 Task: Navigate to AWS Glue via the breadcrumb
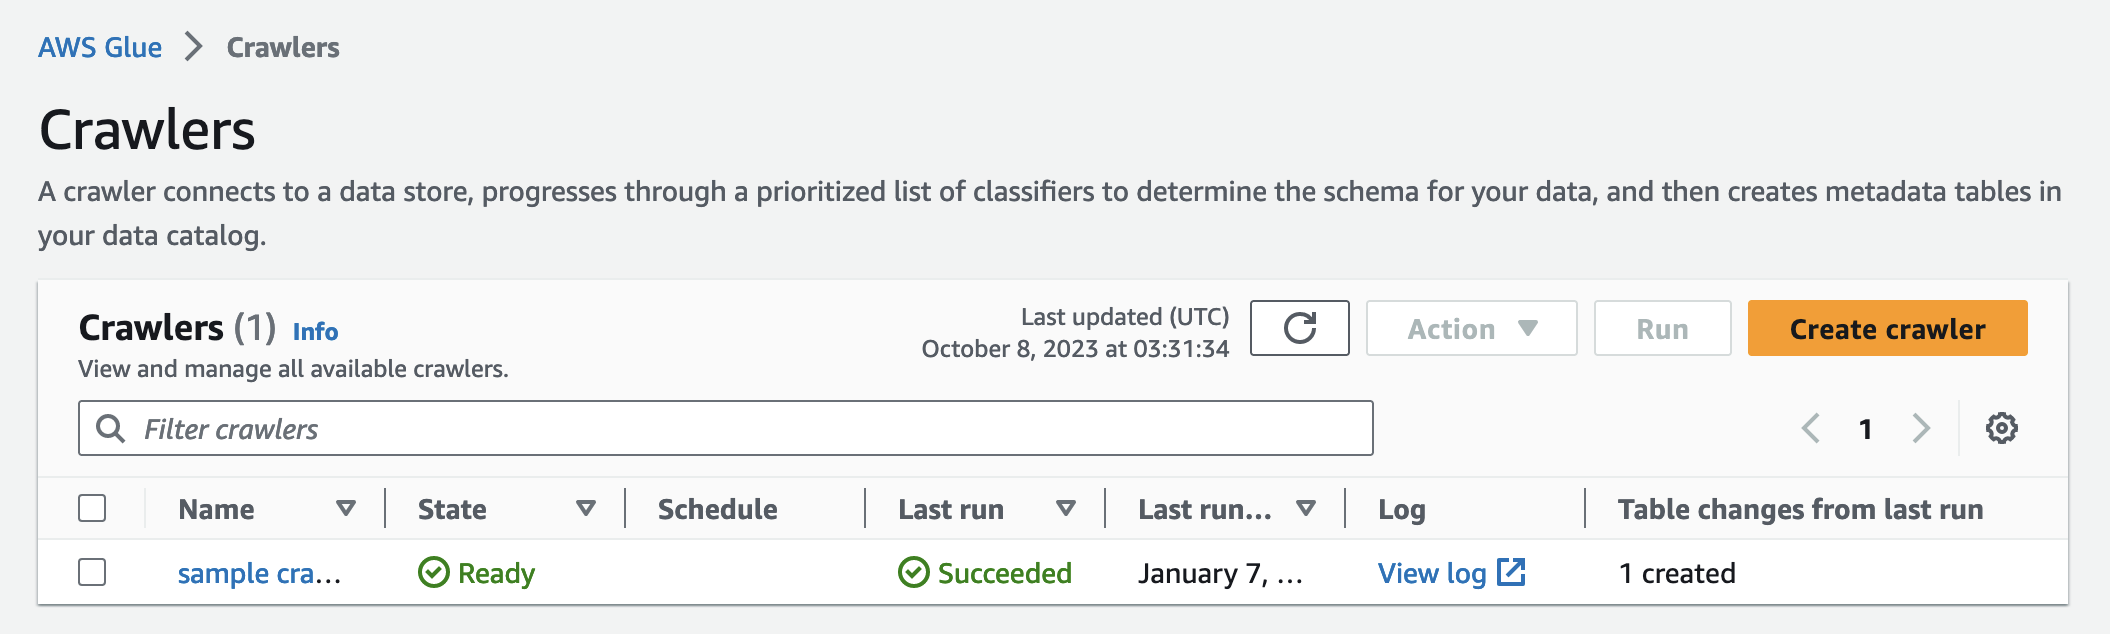100,46
